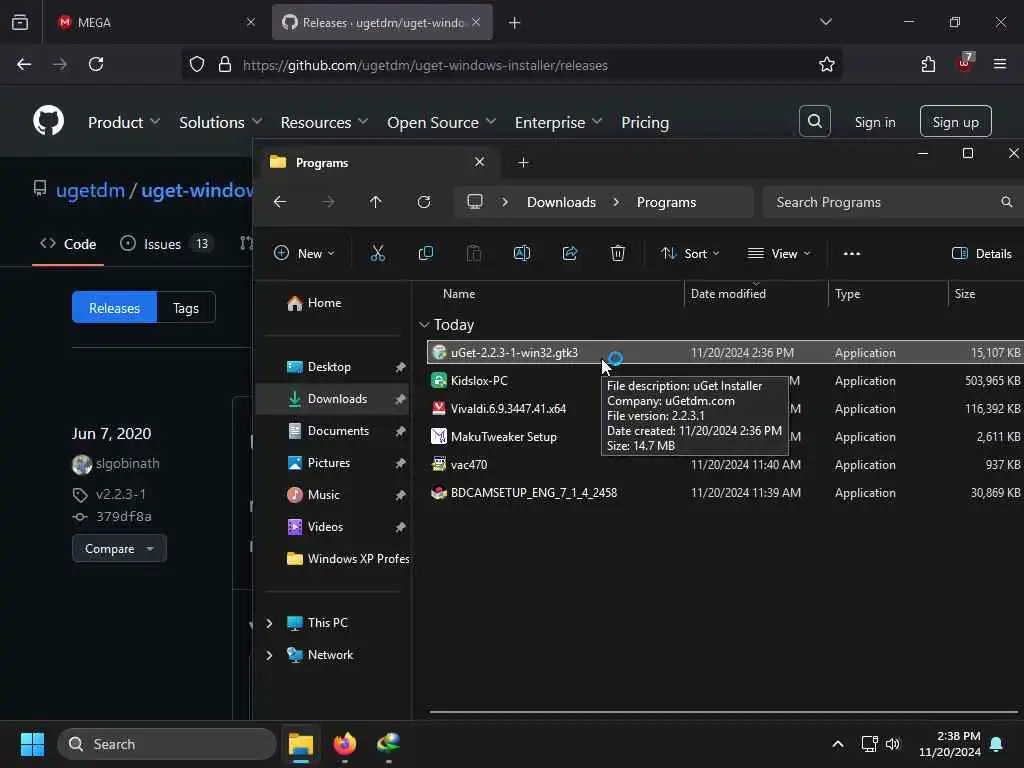This screenshot has width=1024, height=768.
Task: Open Downloads in navigation pane
Action: click(332, 399)
